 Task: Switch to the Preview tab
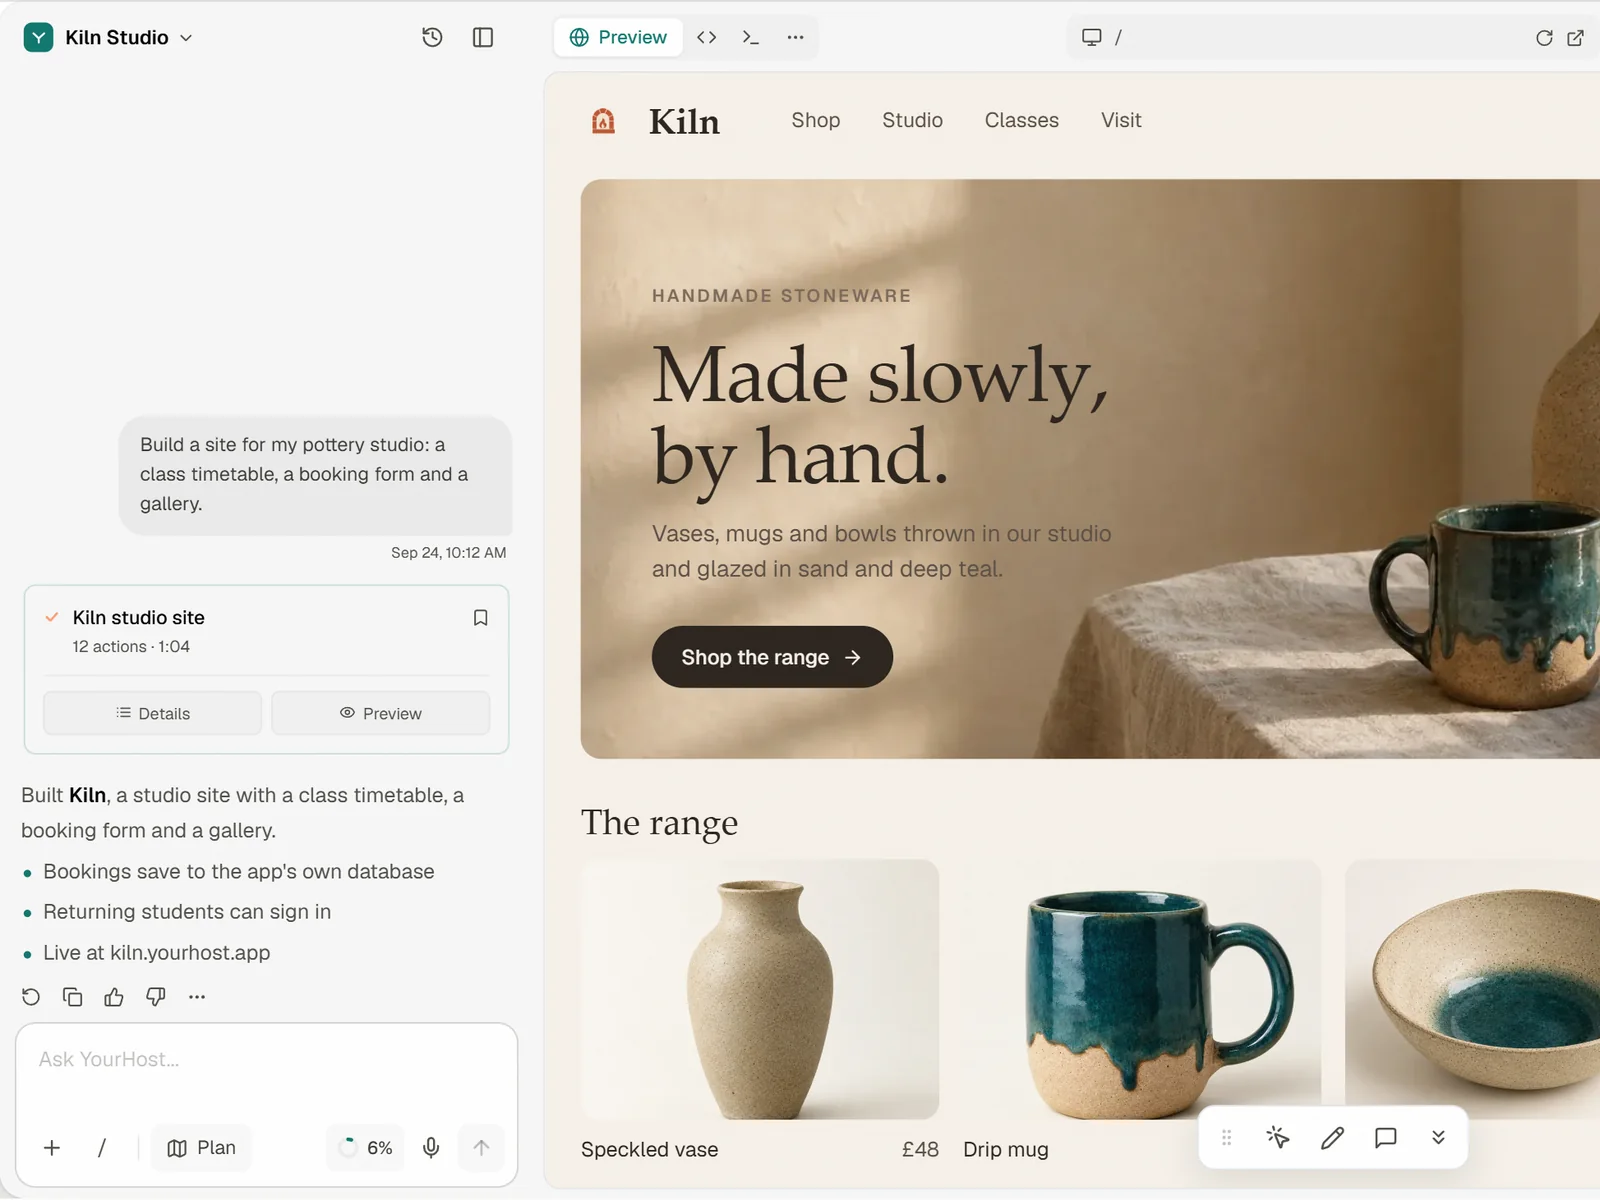[x=618, y=37]
